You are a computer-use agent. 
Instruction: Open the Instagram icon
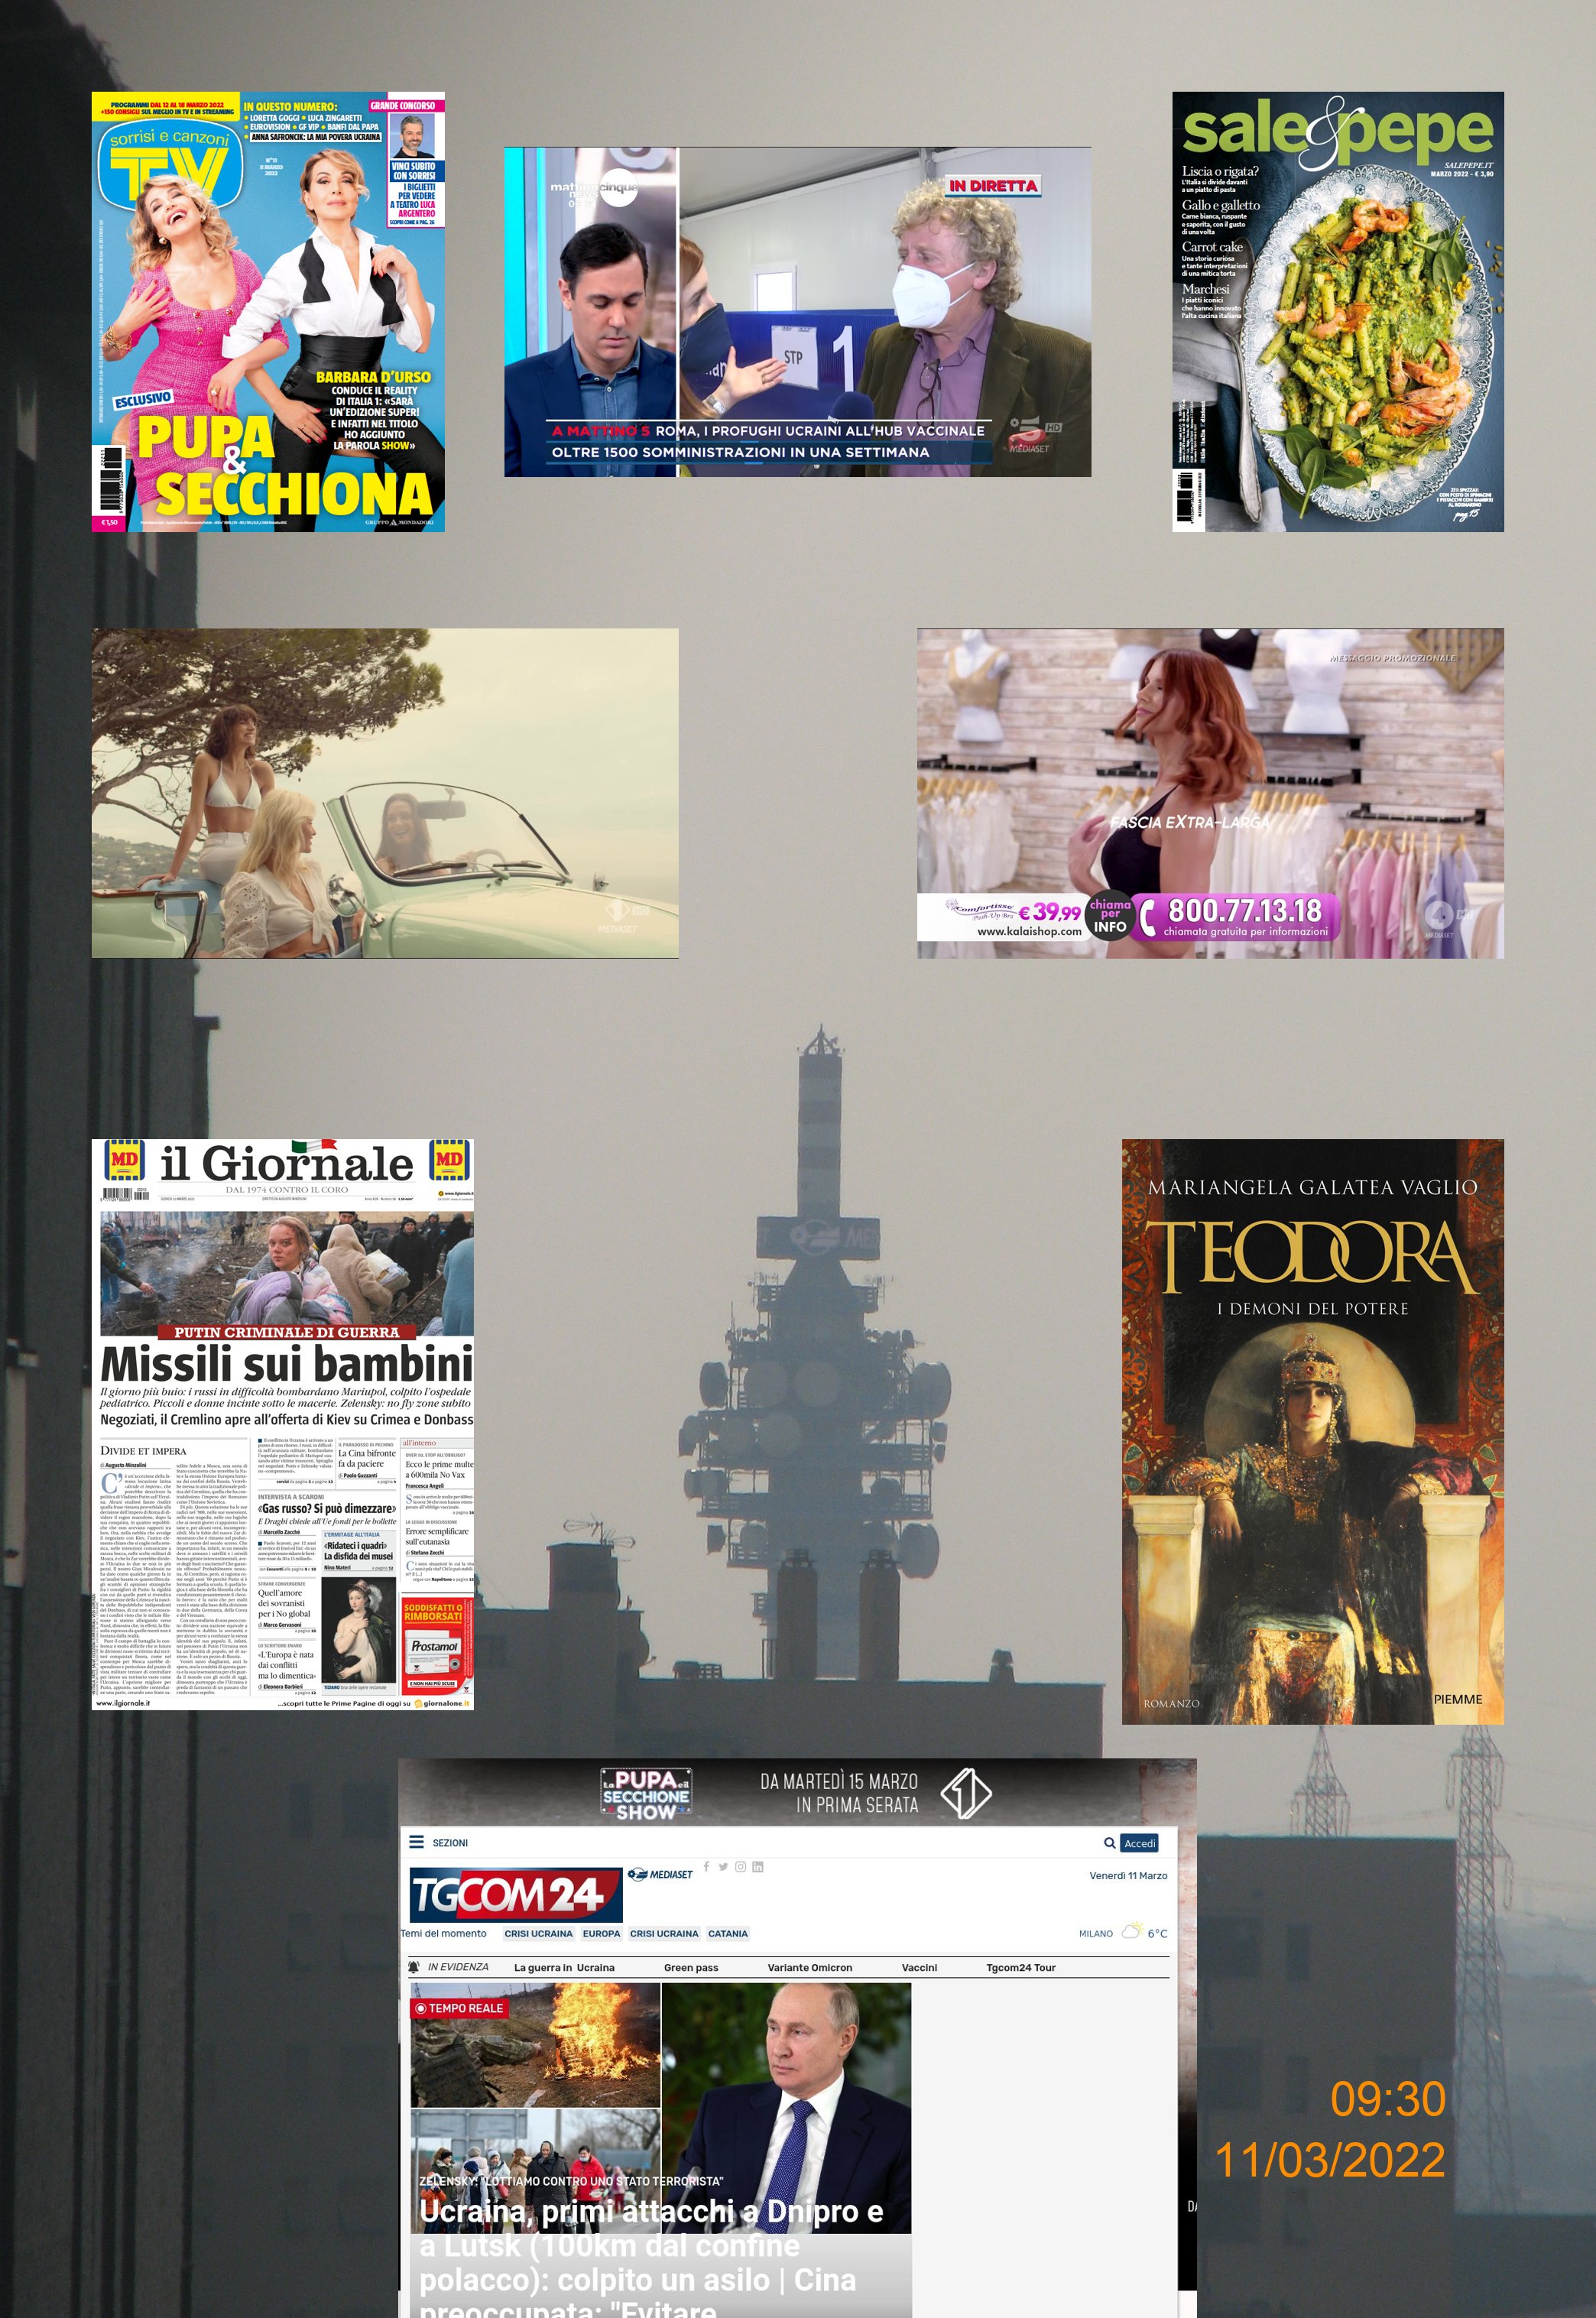click(x=740, y=1867)
